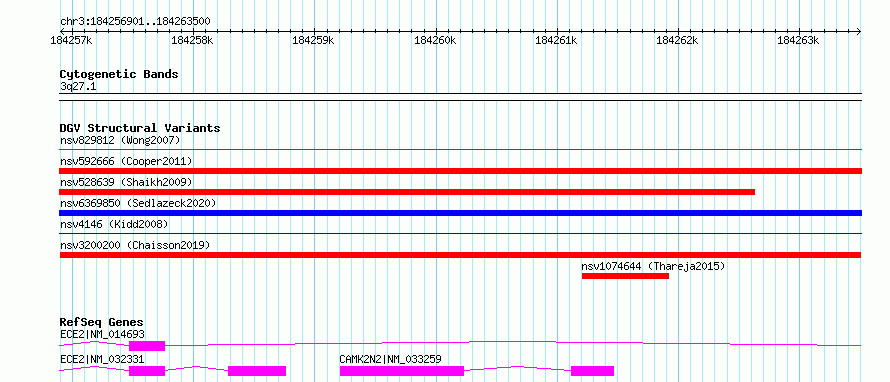Viewport: 890px width, 382px height.
Task: Click the ECE2|NM_014693 gene label
Action: click(102, 334)
